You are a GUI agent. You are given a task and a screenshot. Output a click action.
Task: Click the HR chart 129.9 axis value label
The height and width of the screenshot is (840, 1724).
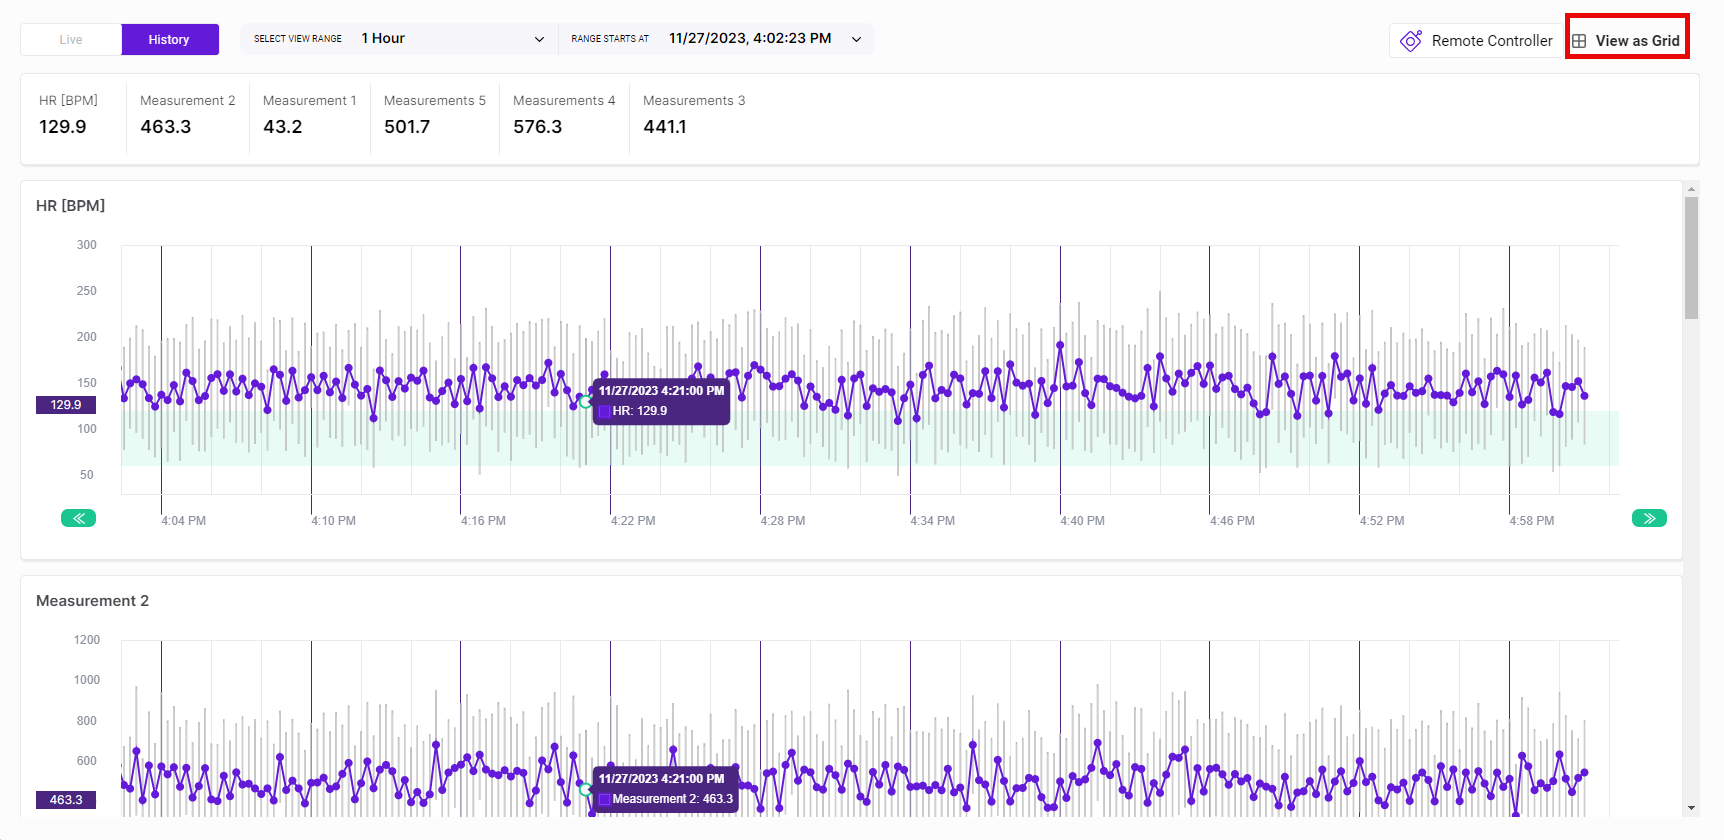coord(66,405)
